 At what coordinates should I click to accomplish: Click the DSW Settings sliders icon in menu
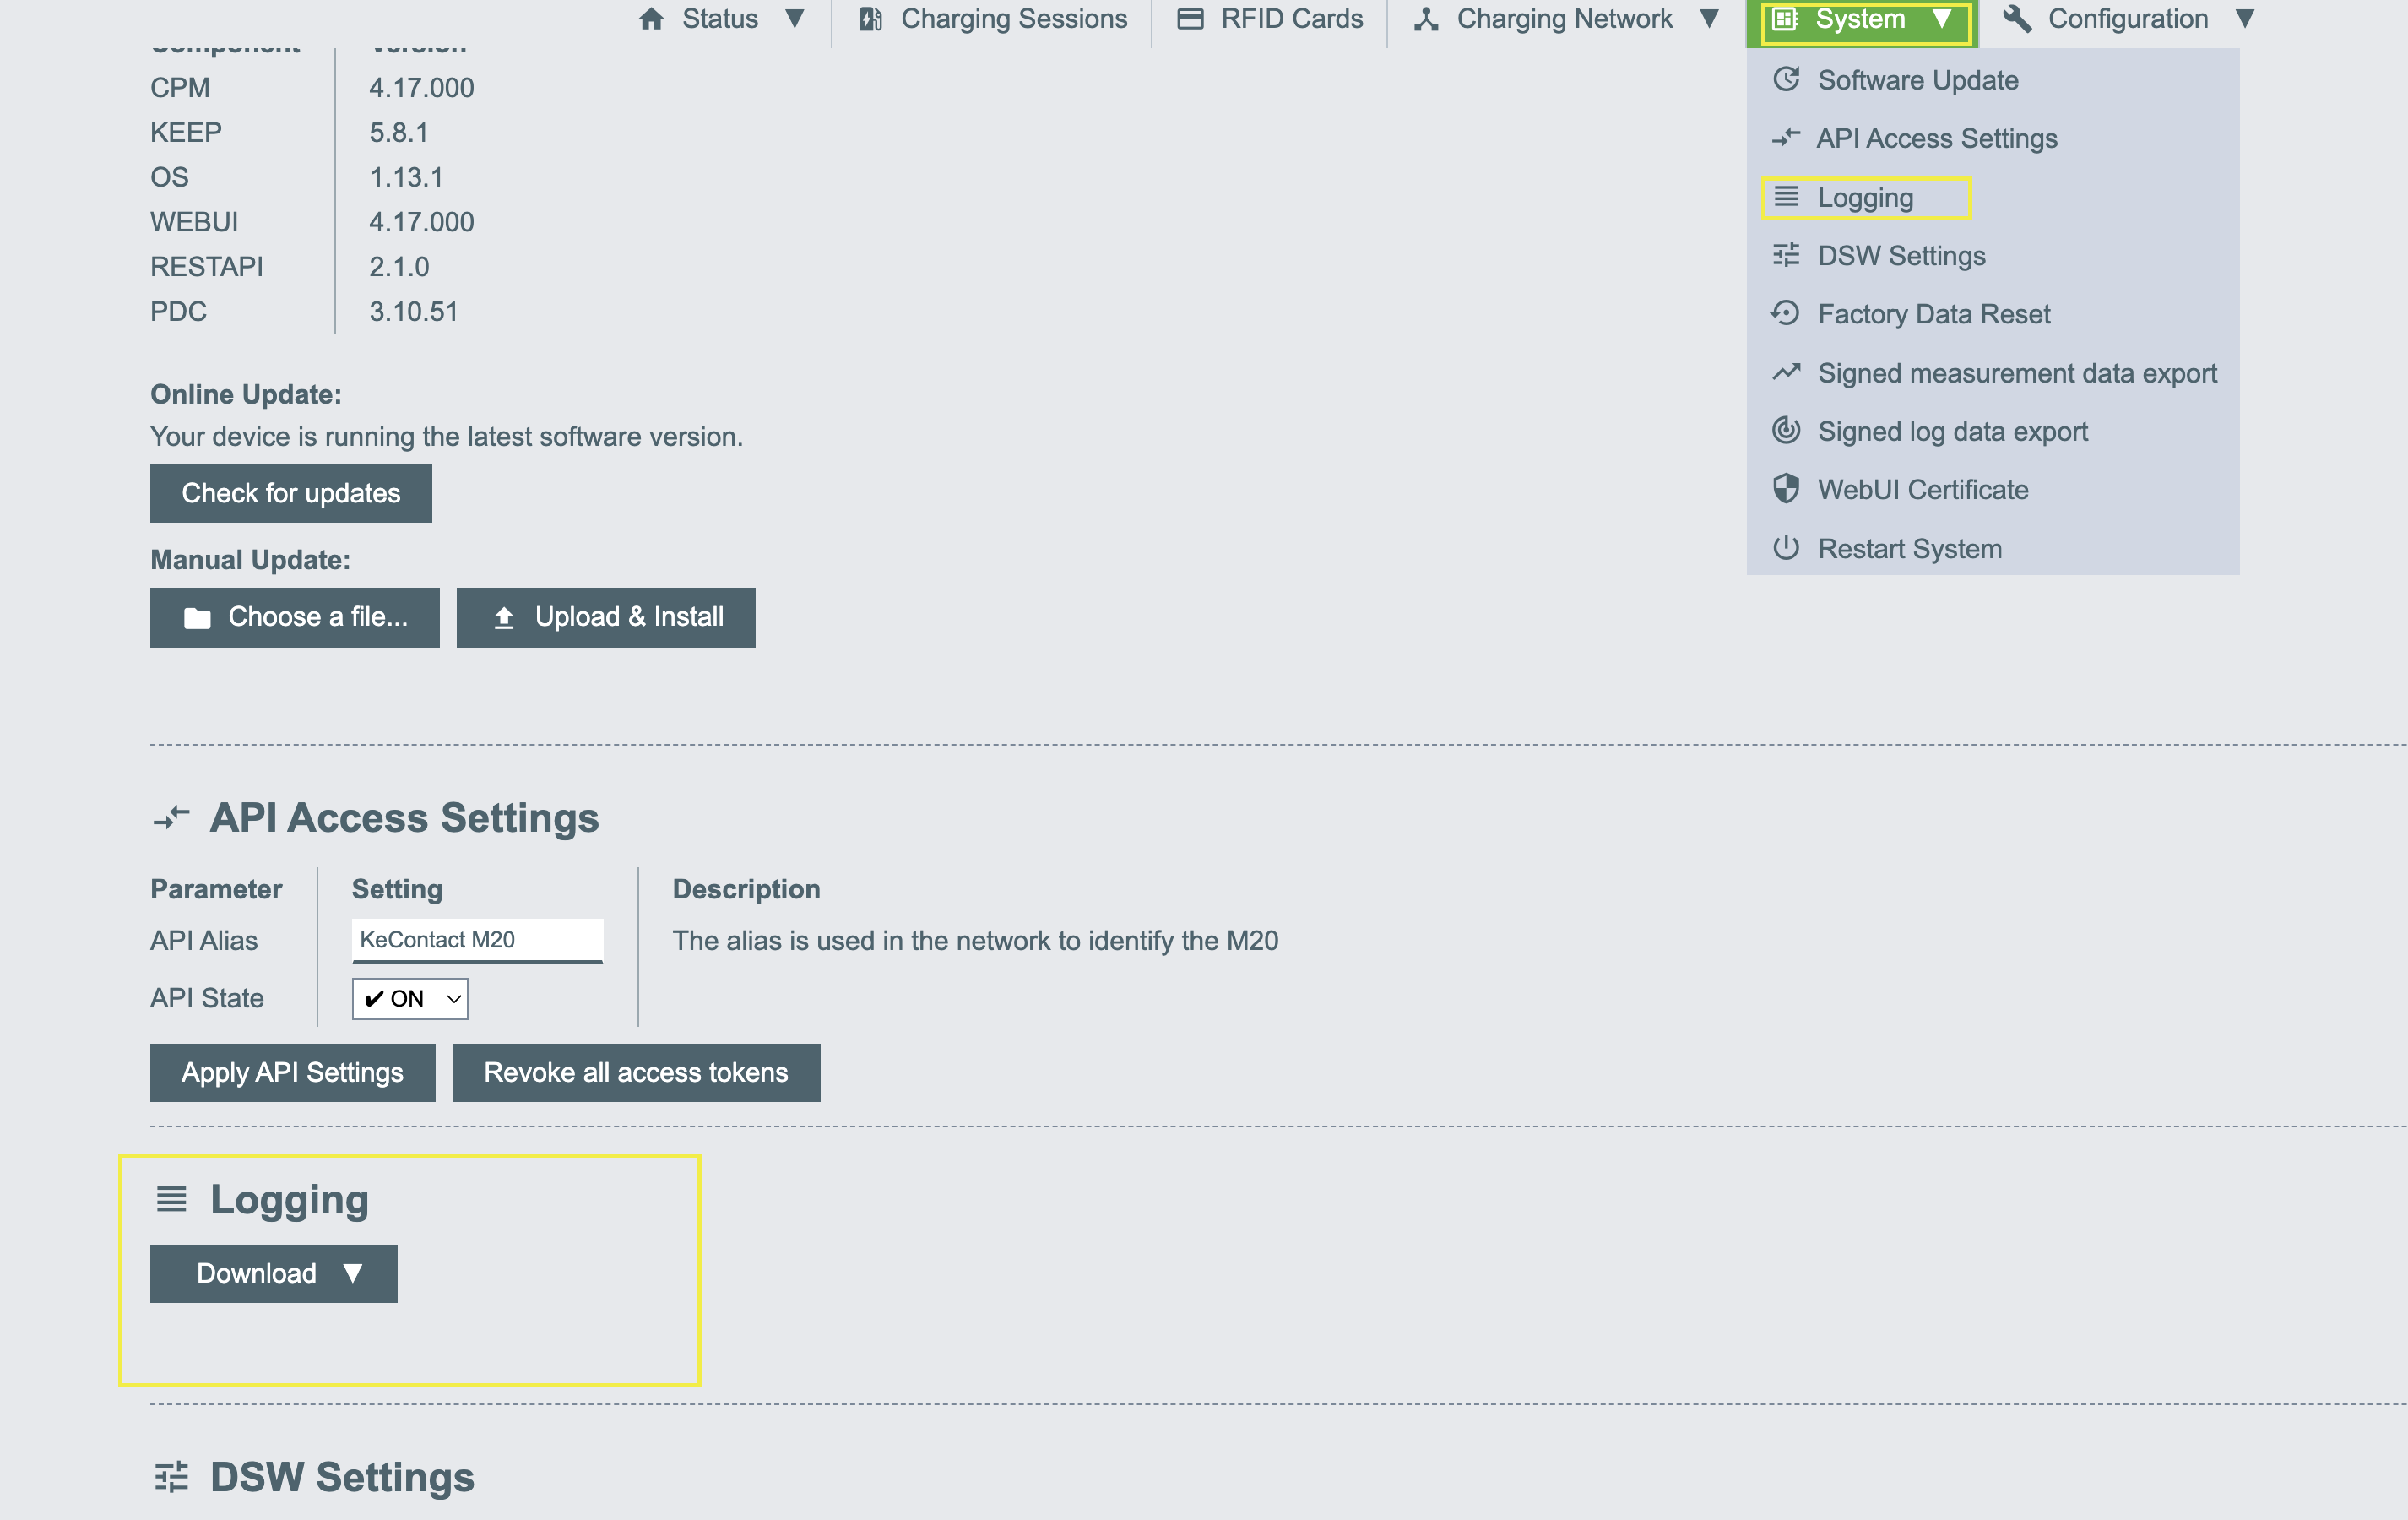click(x=1785, y=256)
